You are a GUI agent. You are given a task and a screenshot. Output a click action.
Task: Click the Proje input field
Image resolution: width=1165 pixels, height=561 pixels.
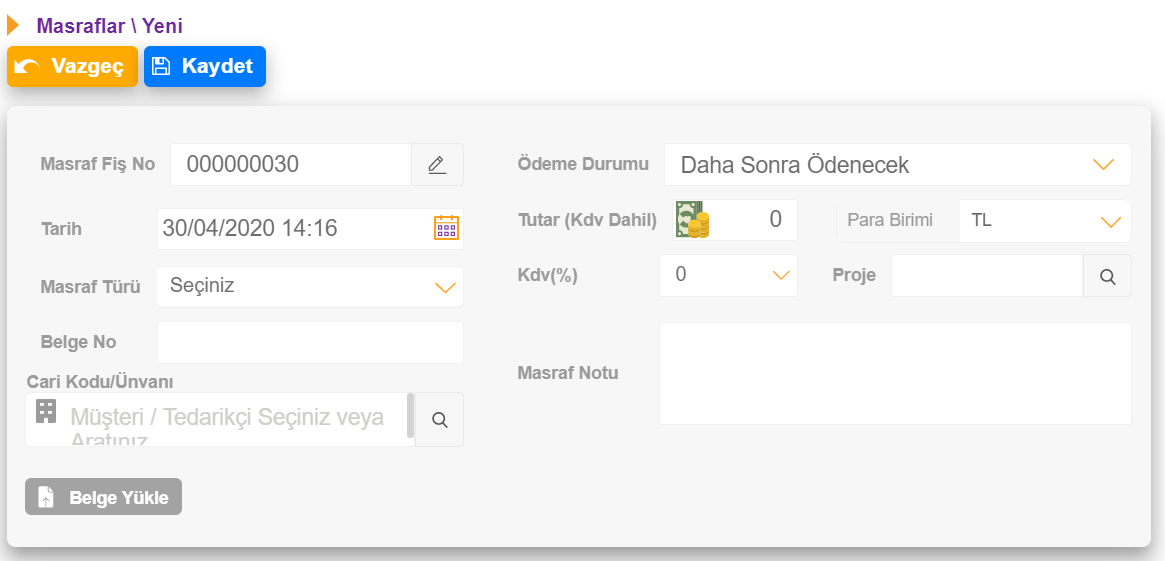point(987,276)
